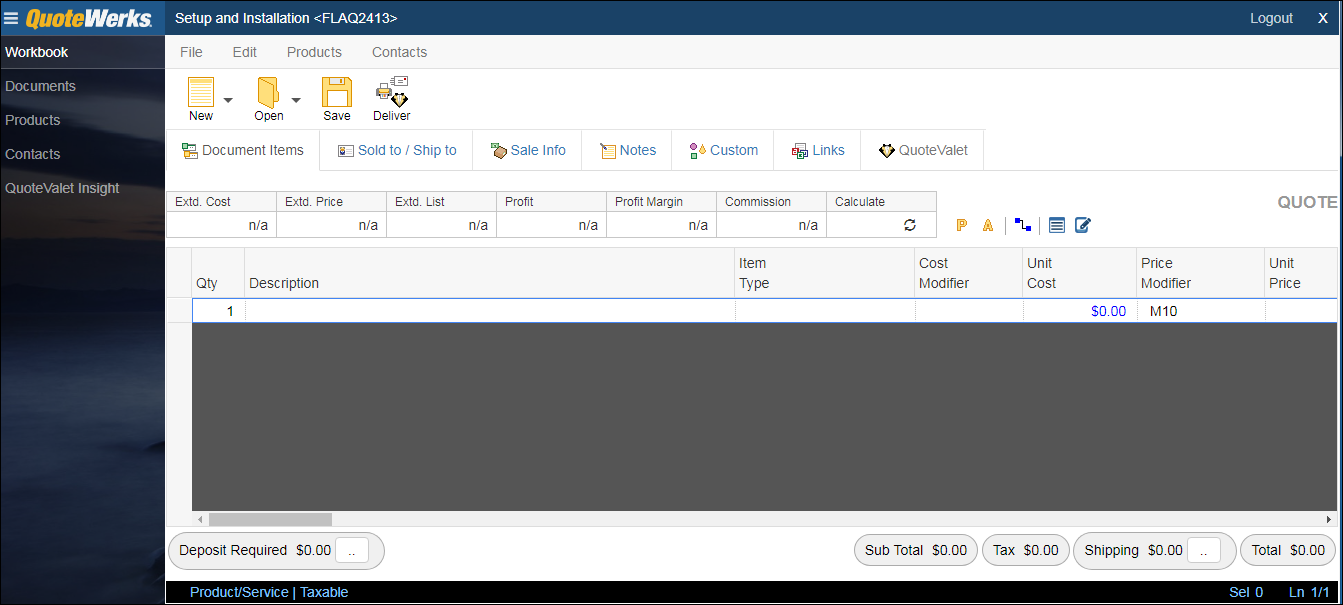Open the Products menu in the menu bar

pos(314,52)
